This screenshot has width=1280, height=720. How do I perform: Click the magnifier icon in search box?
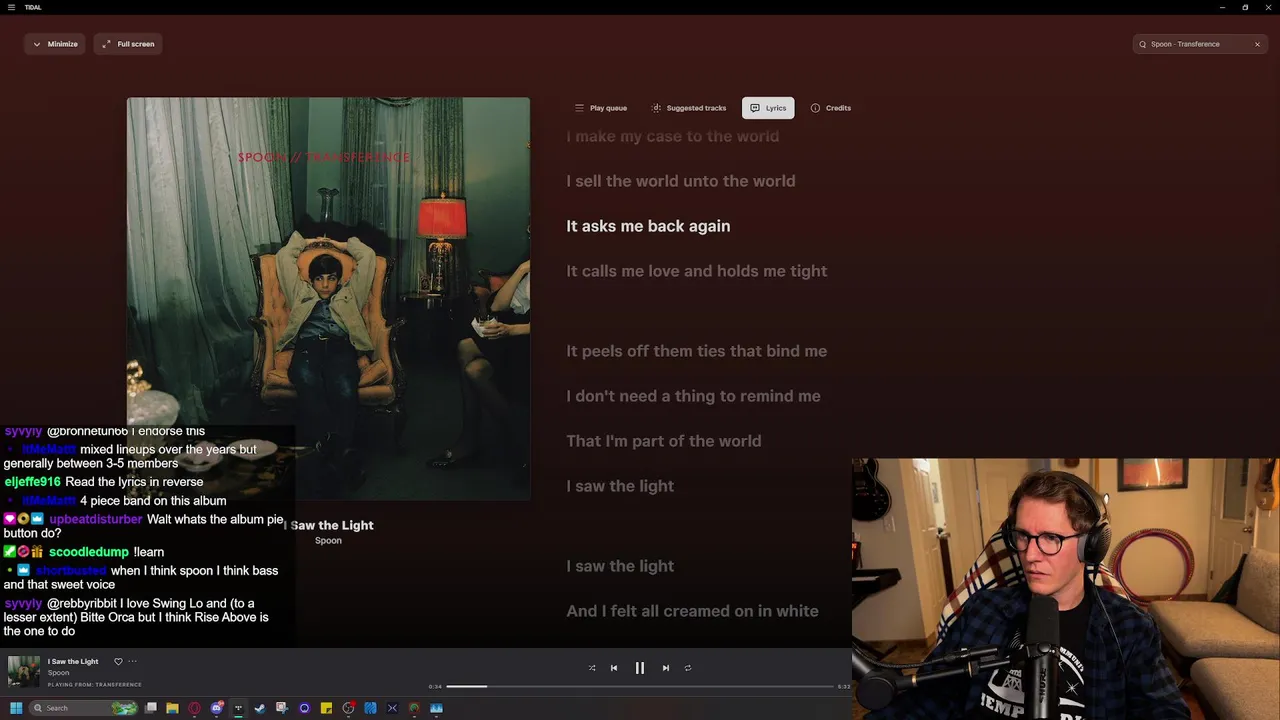pyautogui.click(x=1143, y=44)
